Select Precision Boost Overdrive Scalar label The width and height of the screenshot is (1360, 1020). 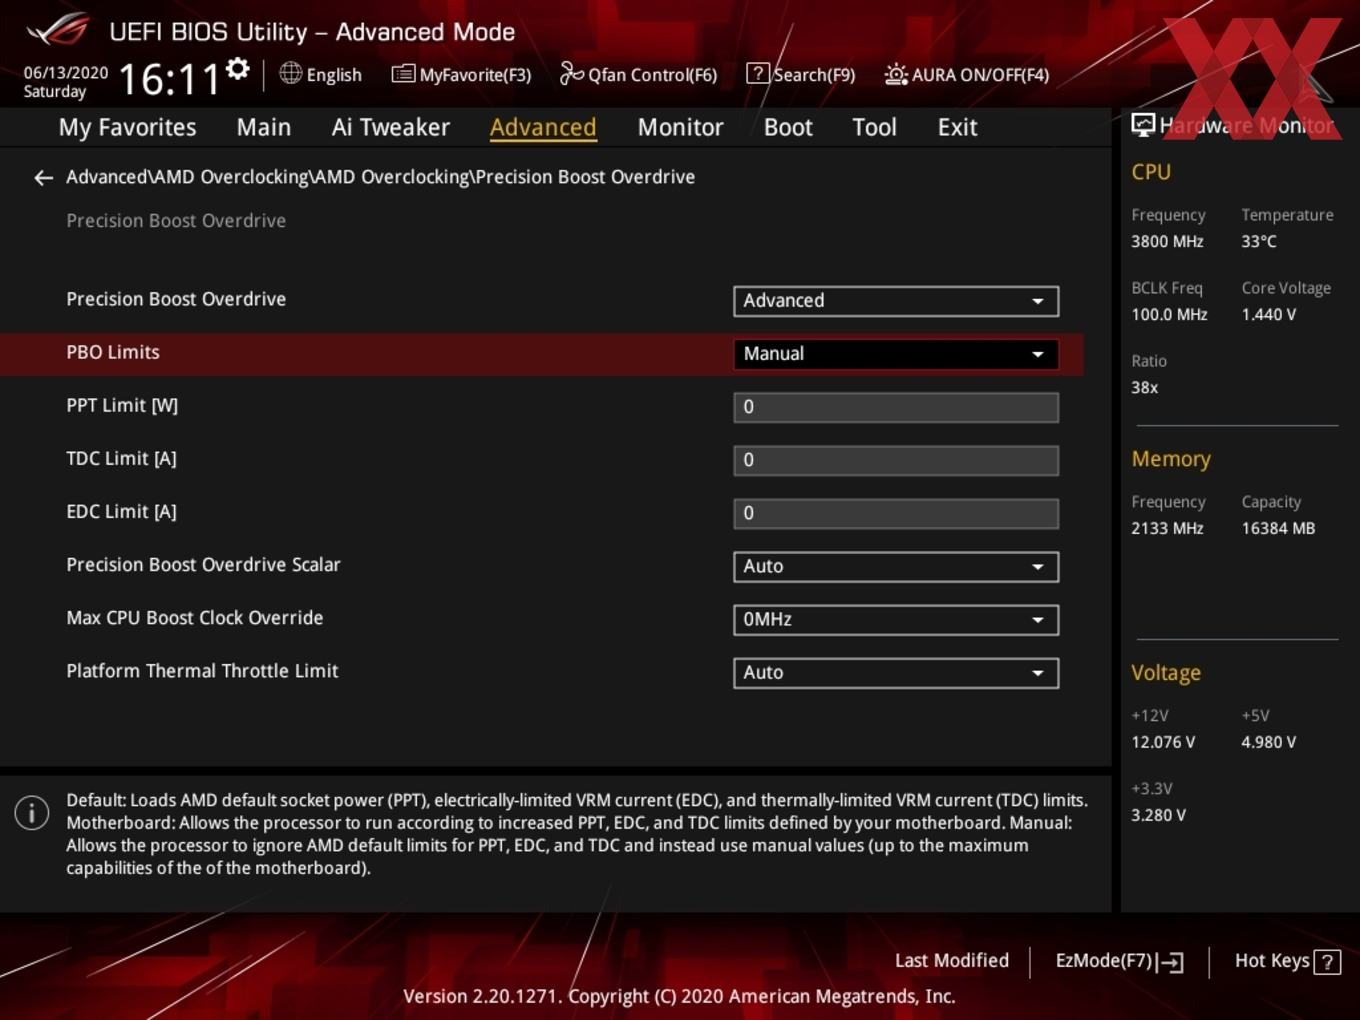[x=203, y=565]
